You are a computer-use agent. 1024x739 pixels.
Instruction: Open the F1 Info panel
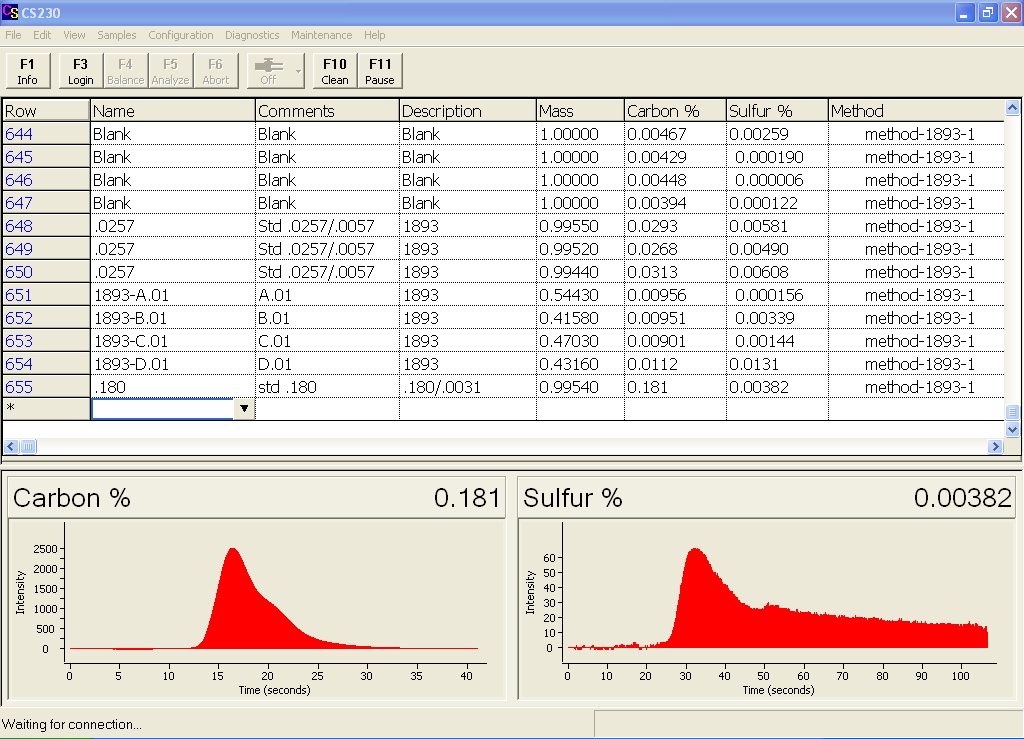pos(27,70)
